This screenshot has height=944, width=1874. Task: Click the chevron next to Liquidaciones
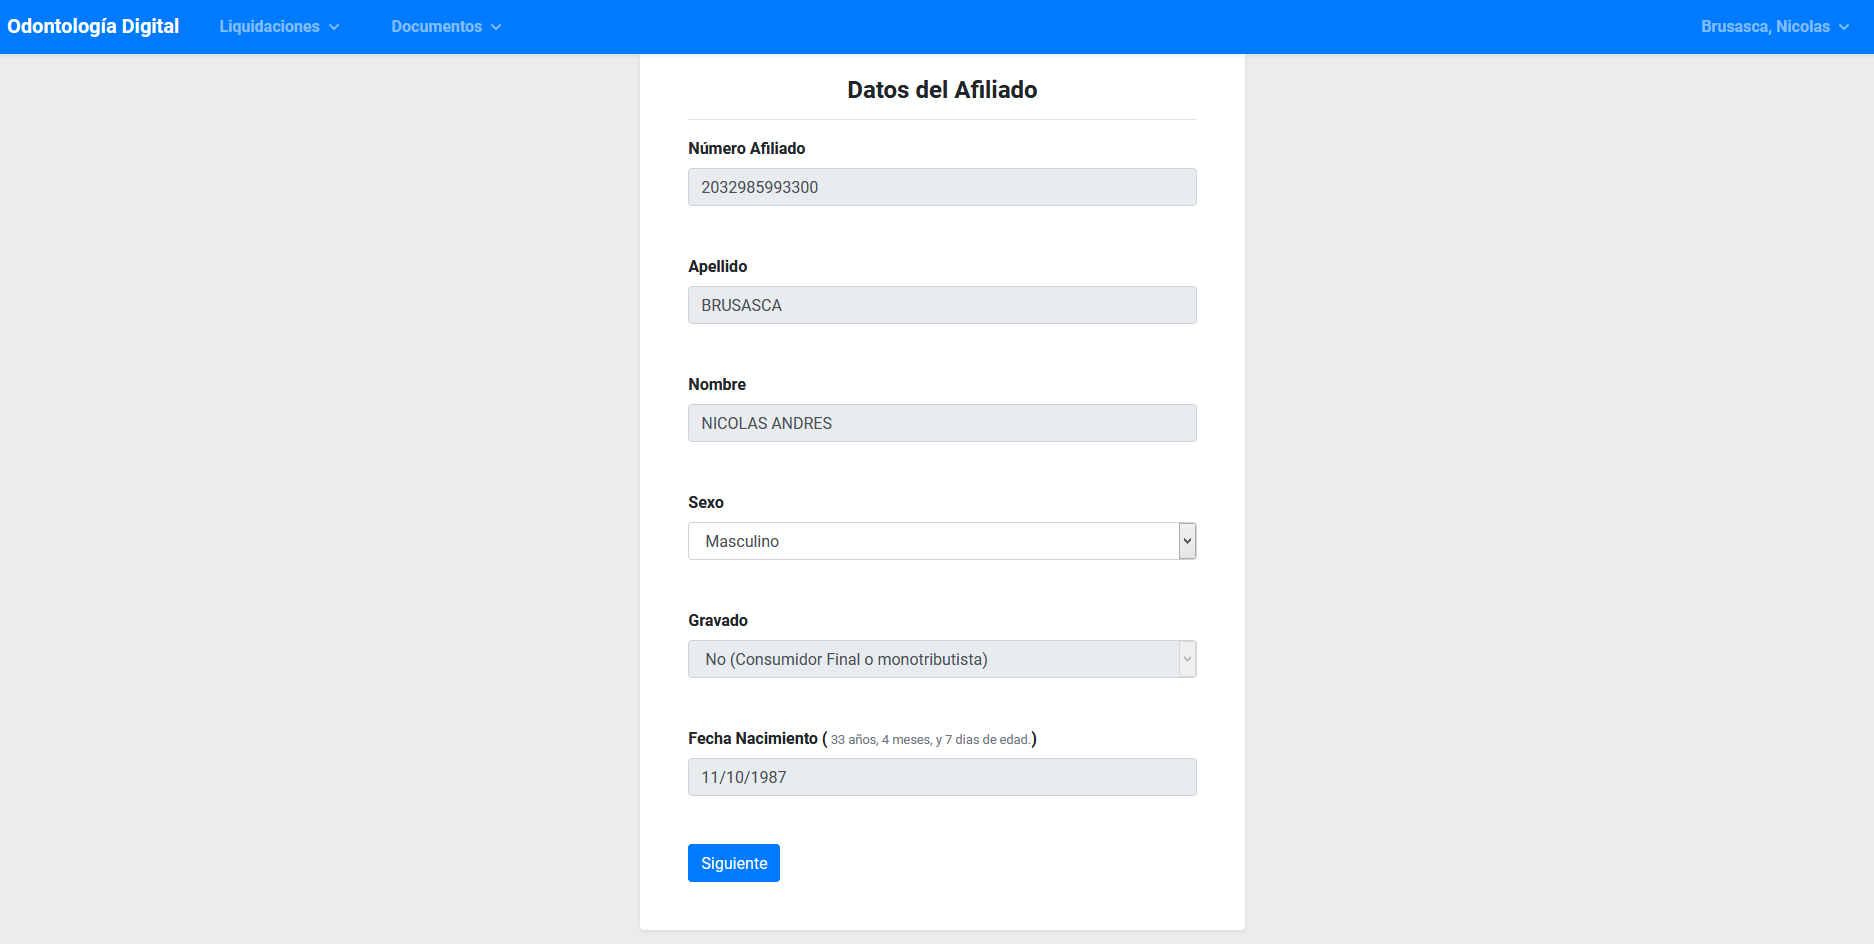click(334, 27)
